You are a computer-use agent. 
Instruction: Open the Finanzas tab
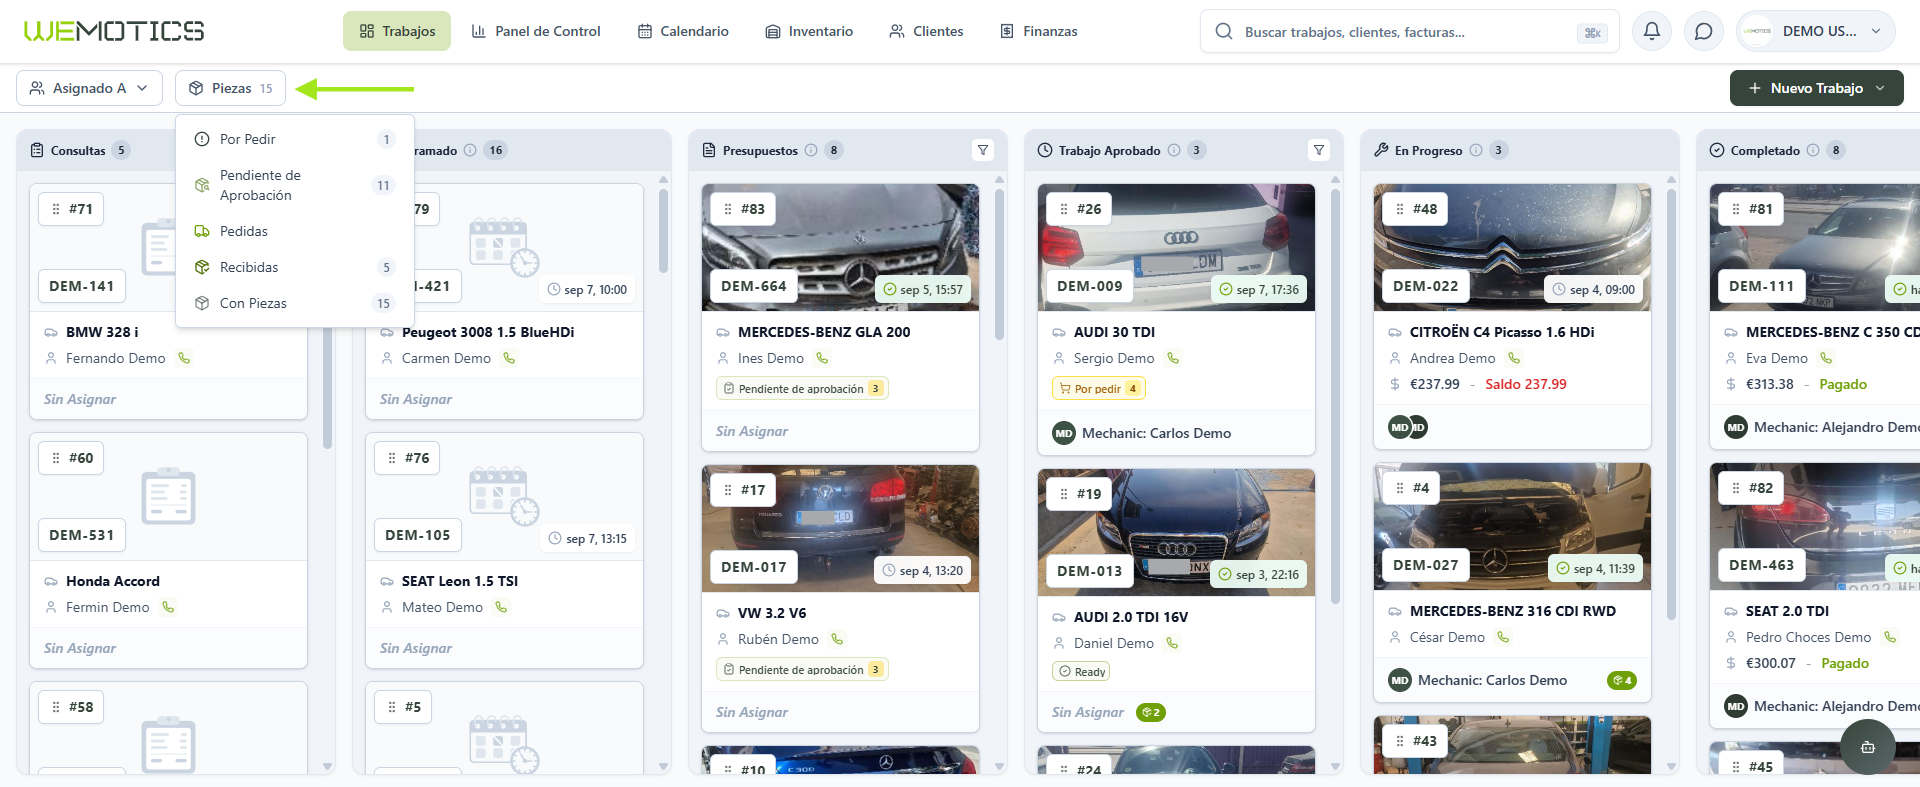click(1039, 31)
